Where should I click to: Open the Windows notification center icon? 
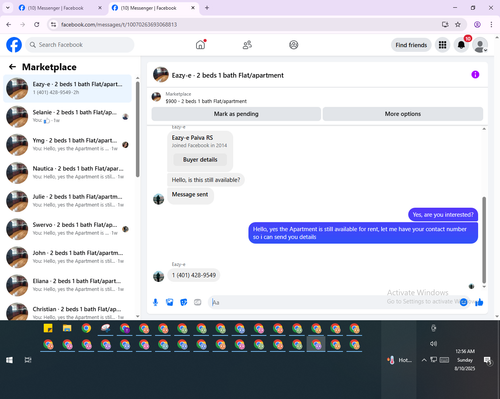[x=488, y=360]
